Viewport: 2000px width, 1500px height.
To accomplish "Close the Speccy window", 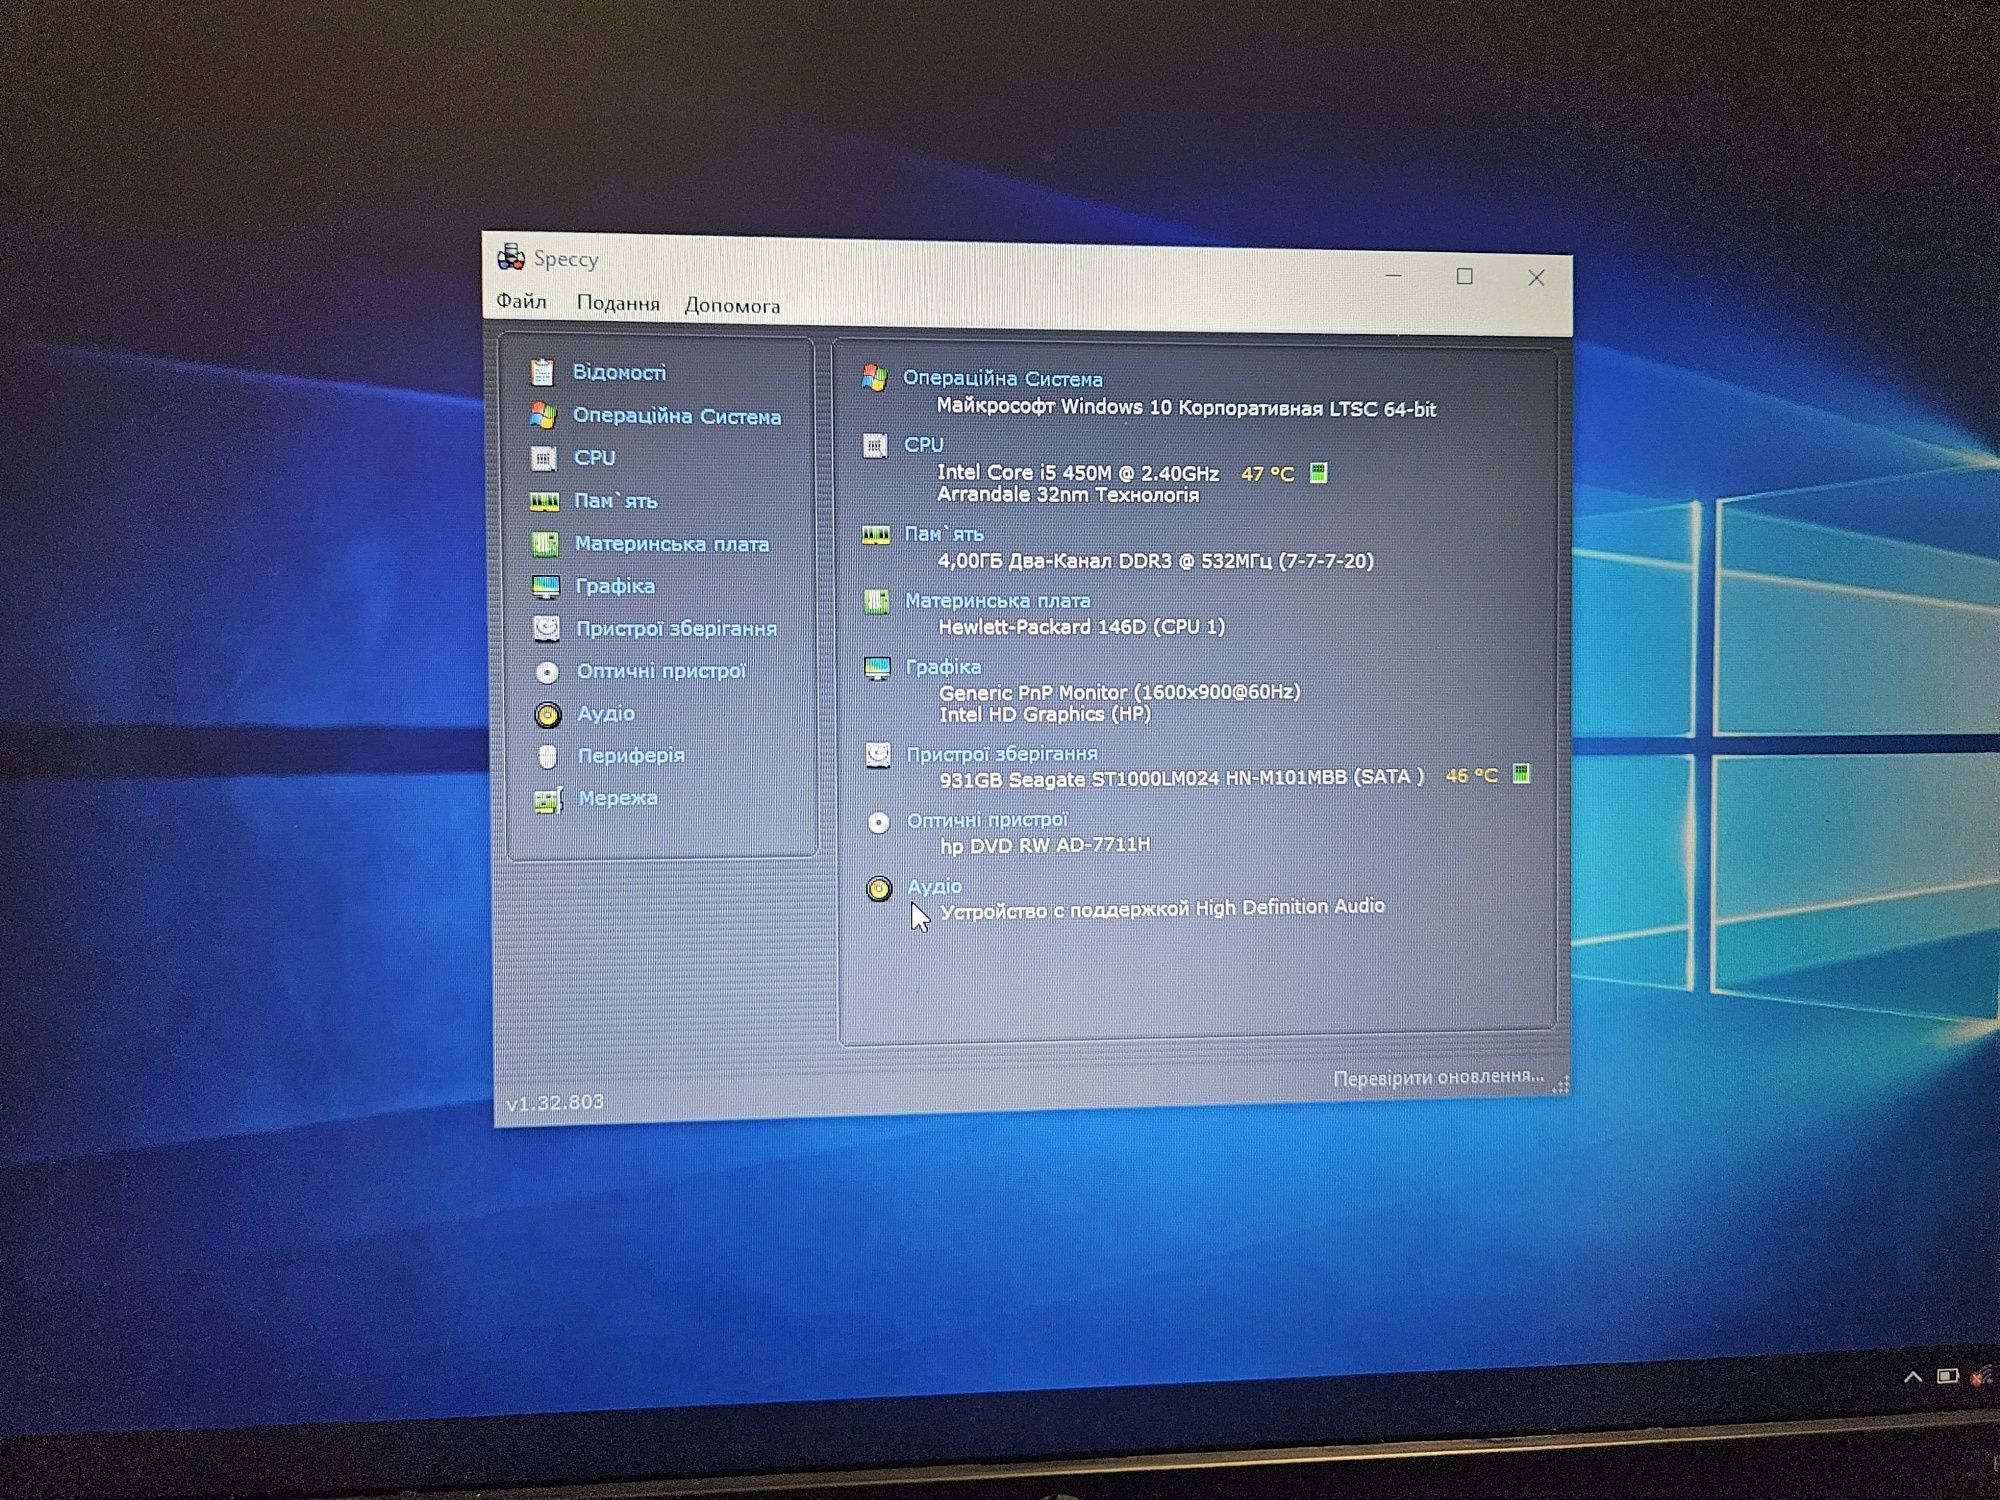I will click(x=1537, y=278).
